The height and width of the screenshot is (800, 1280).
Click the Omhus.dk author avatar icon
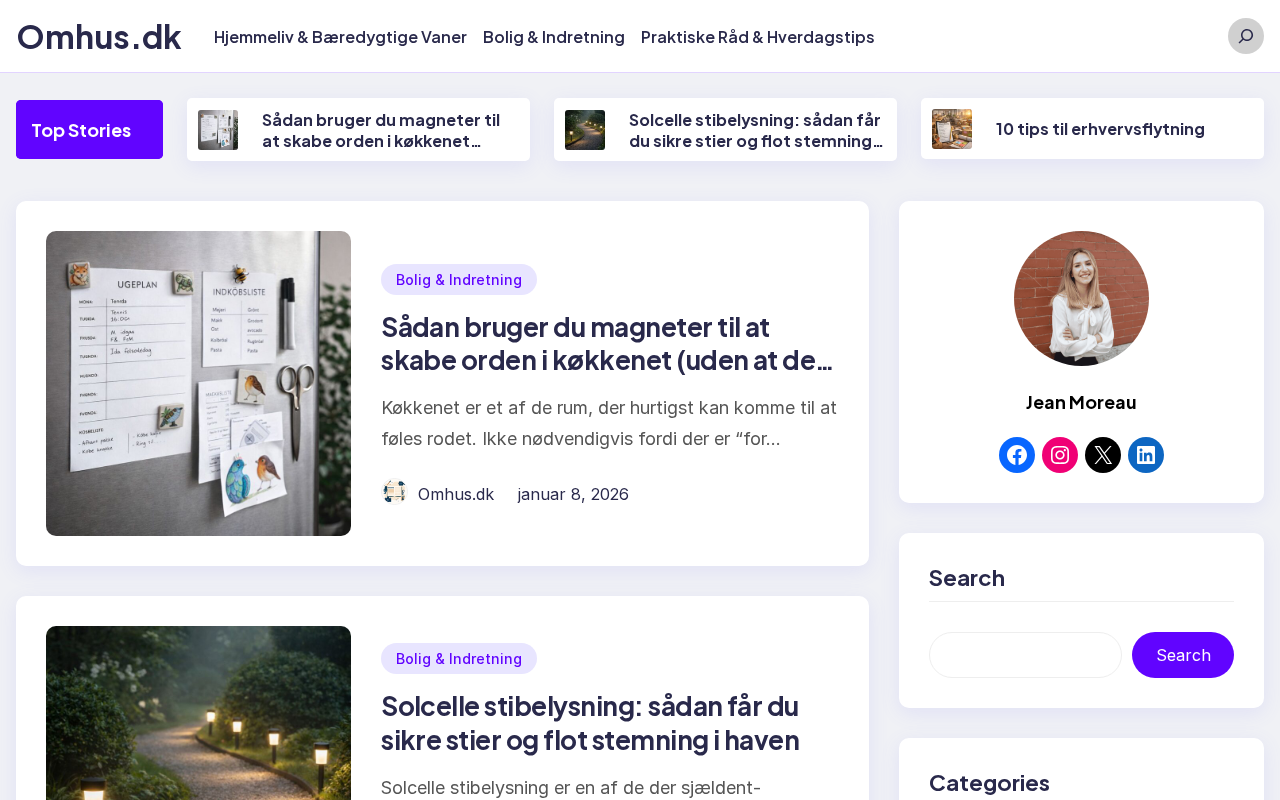395,492
